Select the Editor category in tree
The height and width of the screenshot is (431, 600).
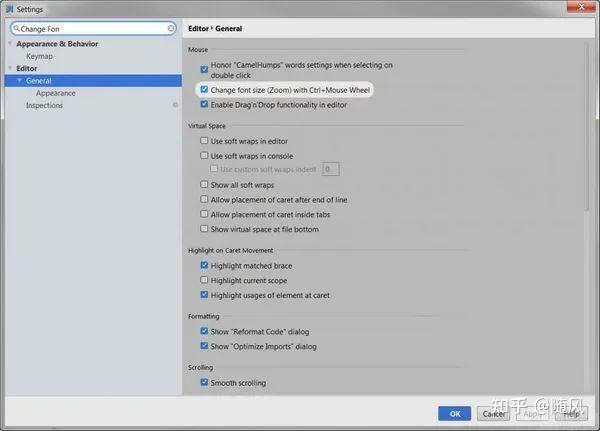[26, 69]
